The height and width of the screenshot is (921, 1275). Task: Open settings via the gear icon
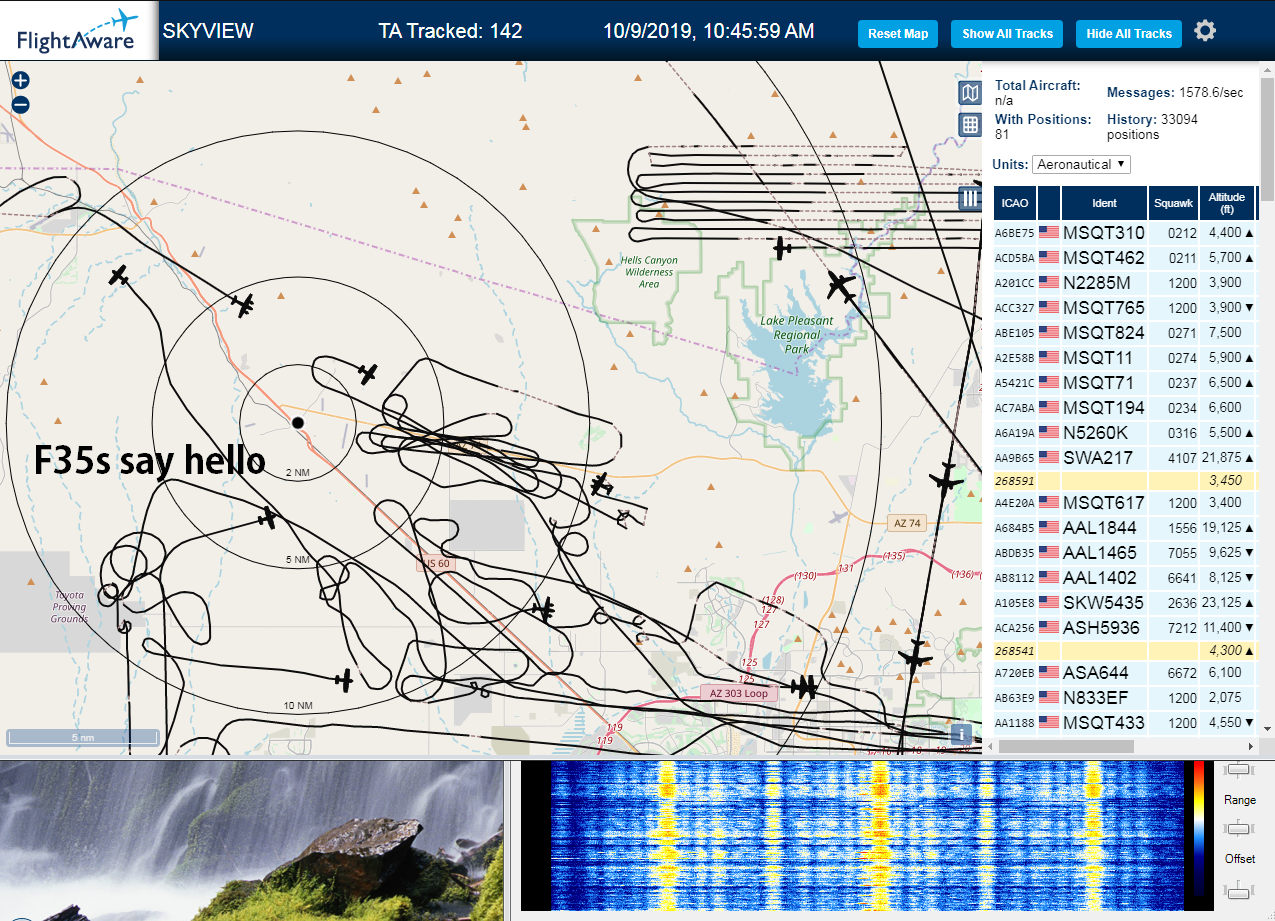[1205, 31]
